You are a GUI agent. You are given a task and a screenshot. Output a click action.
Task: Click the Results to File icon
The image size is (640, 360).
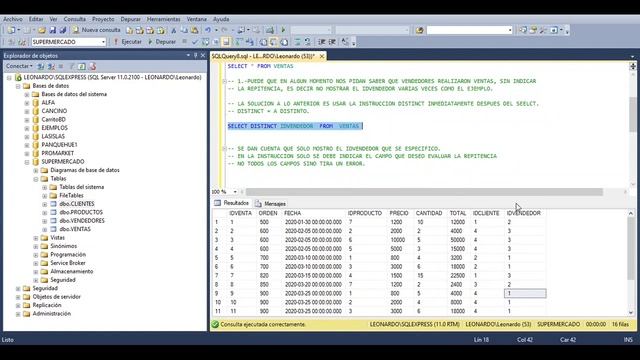[284, 42]
